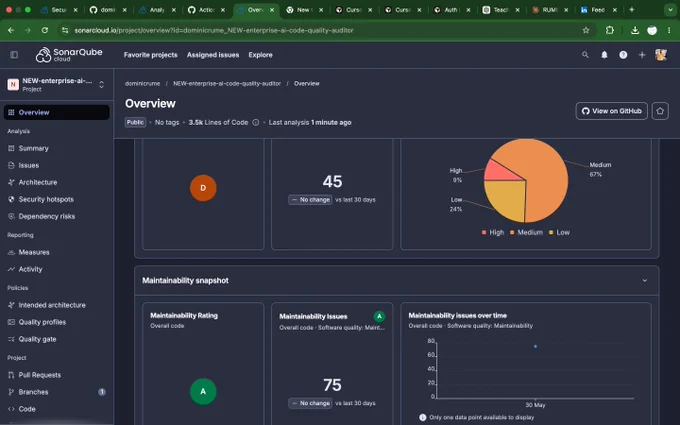This screenshot has height=425, width=680.
Task: Collapse the sidebar with the panel toggle icon
Action: [x=14, y=55]
